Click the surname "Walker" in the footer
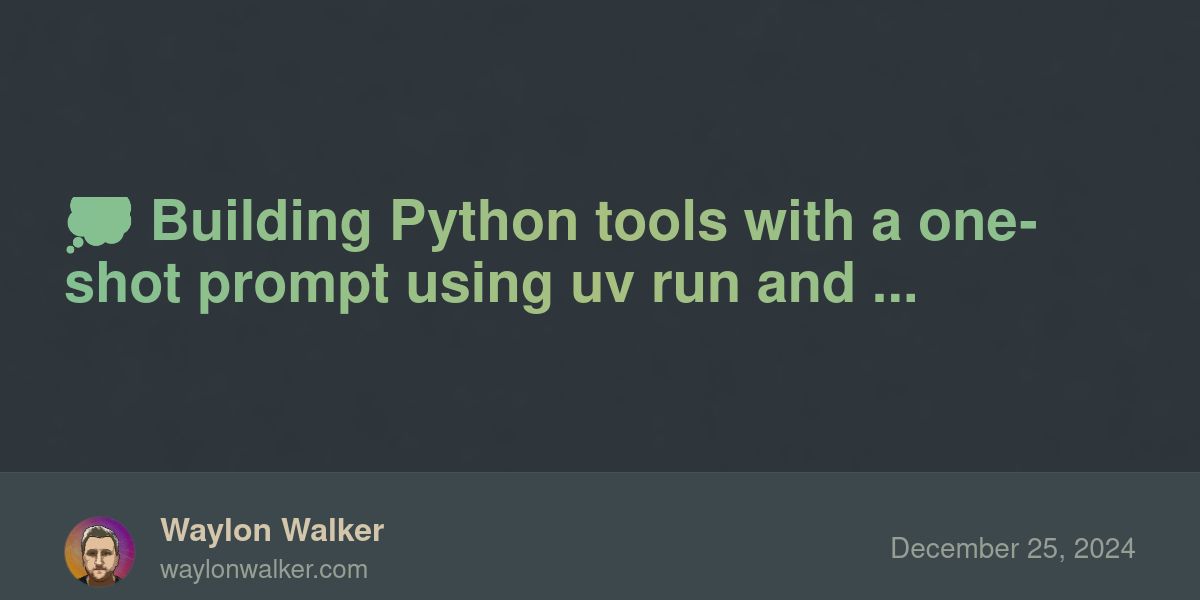Image resolution: width=1200 pixels, height=600 pixels. (x=333, y=530)
